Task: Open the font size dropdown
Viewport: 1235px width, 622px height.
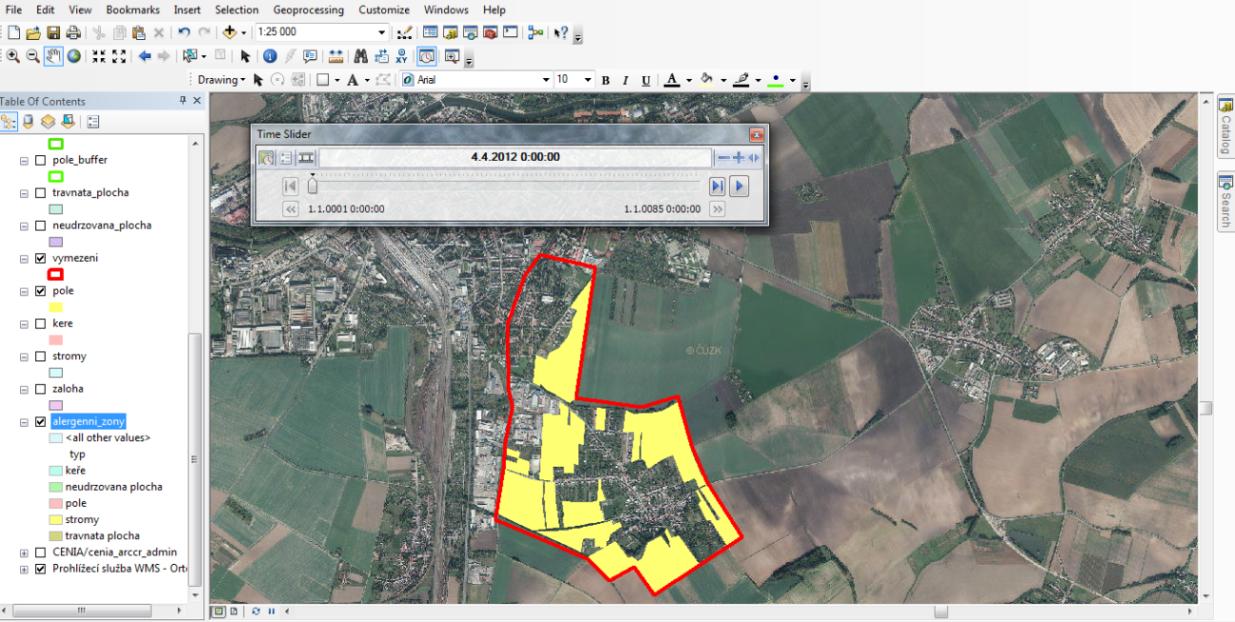Action: click(x=589, y=78)
